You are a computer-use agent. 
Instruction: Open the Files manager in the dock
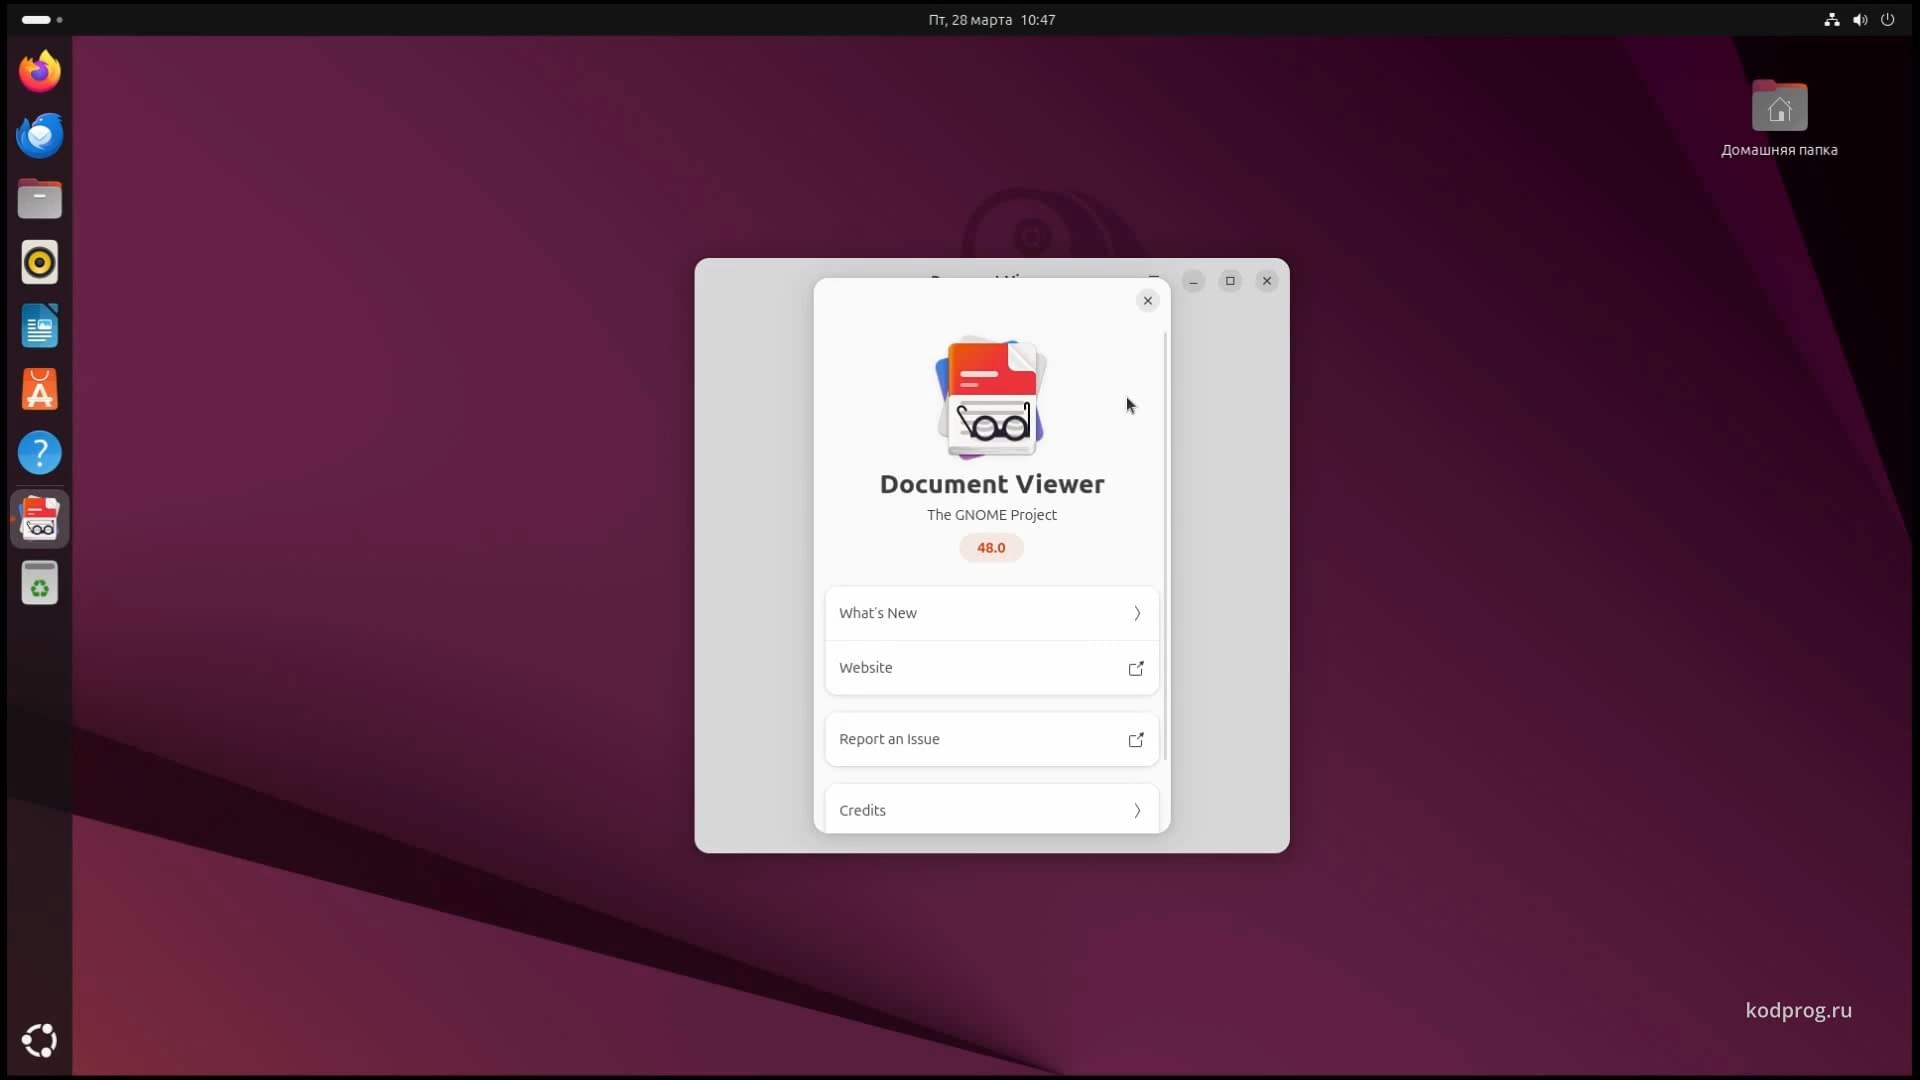40,199
